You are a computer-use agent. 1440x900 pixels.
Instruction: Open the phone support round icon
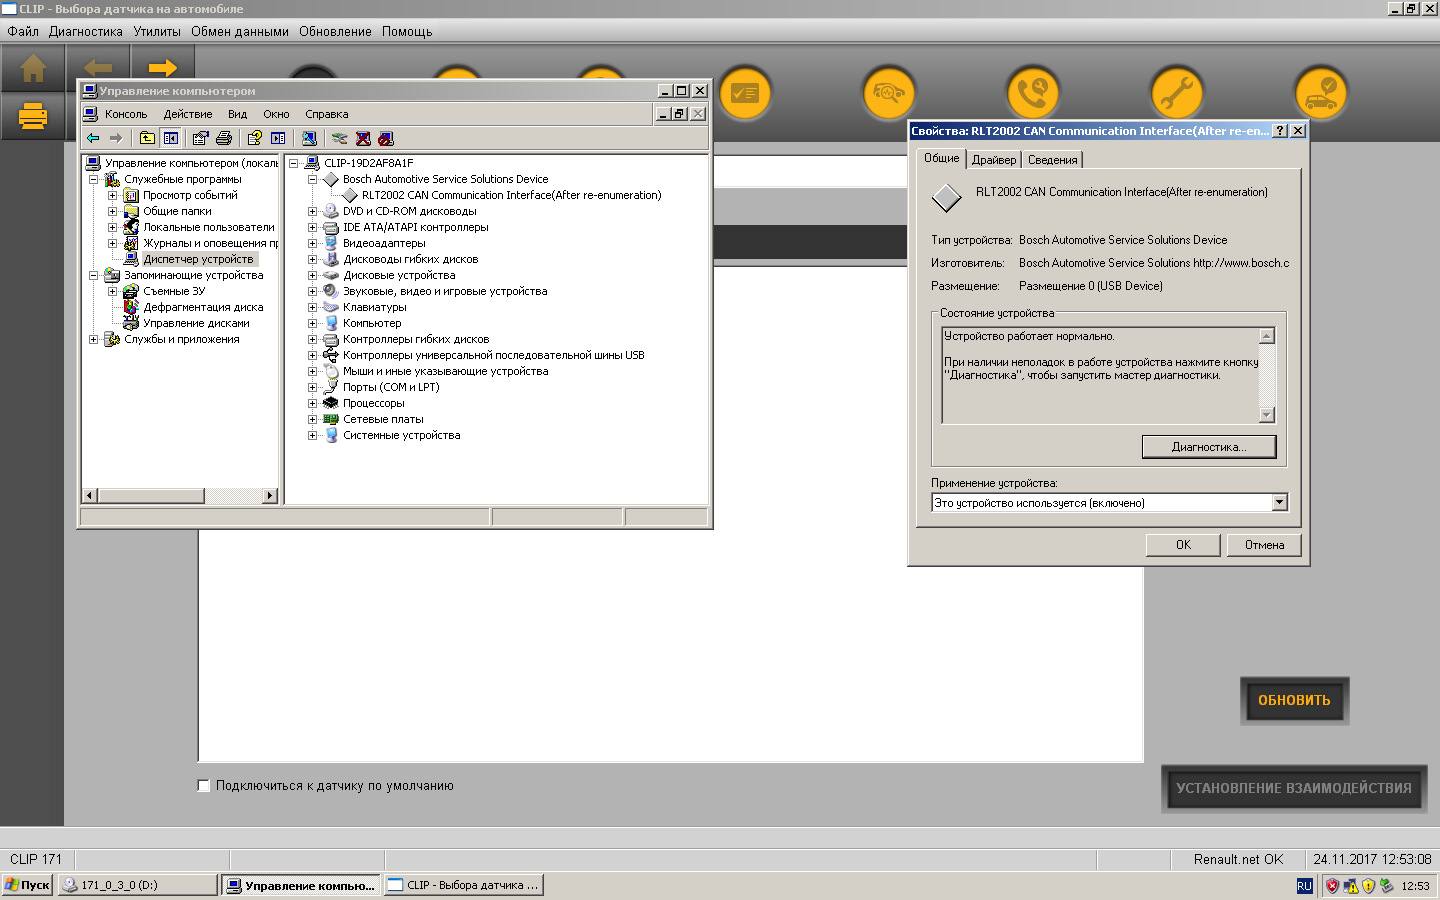click(1033, 93)
